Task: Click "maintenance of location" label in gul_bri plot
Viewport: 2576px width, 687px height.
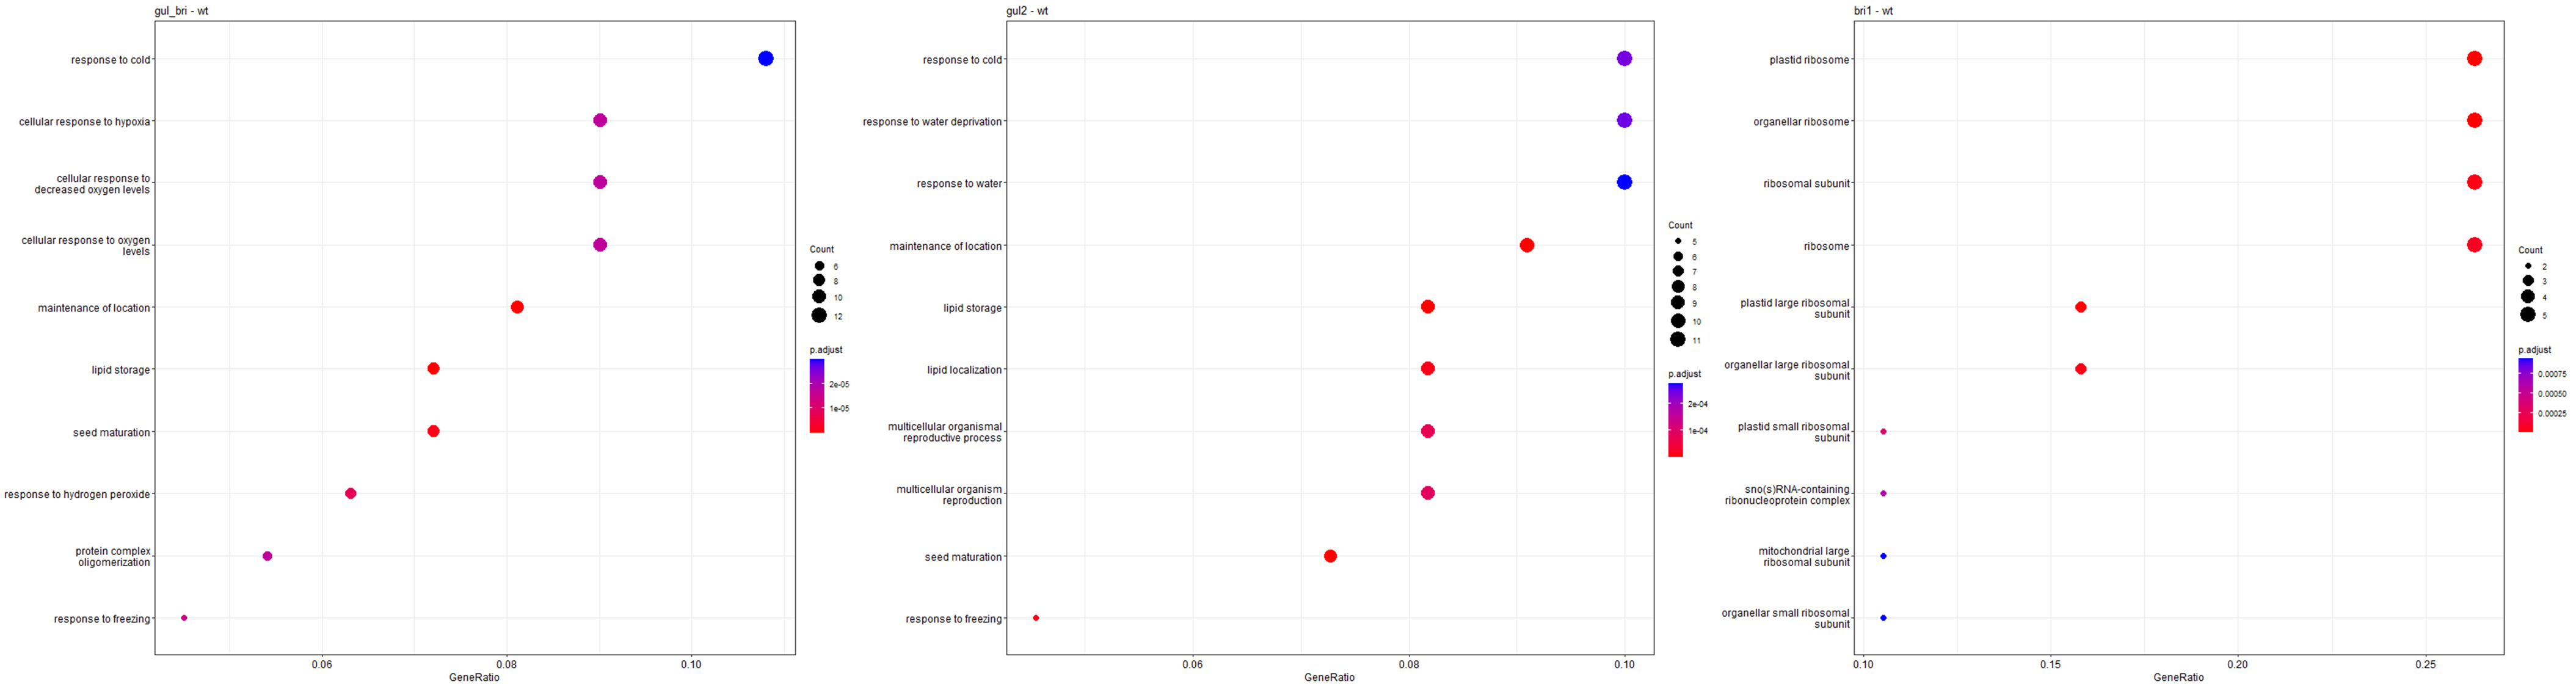Action: pyautogui.click(x=94, y=308)
